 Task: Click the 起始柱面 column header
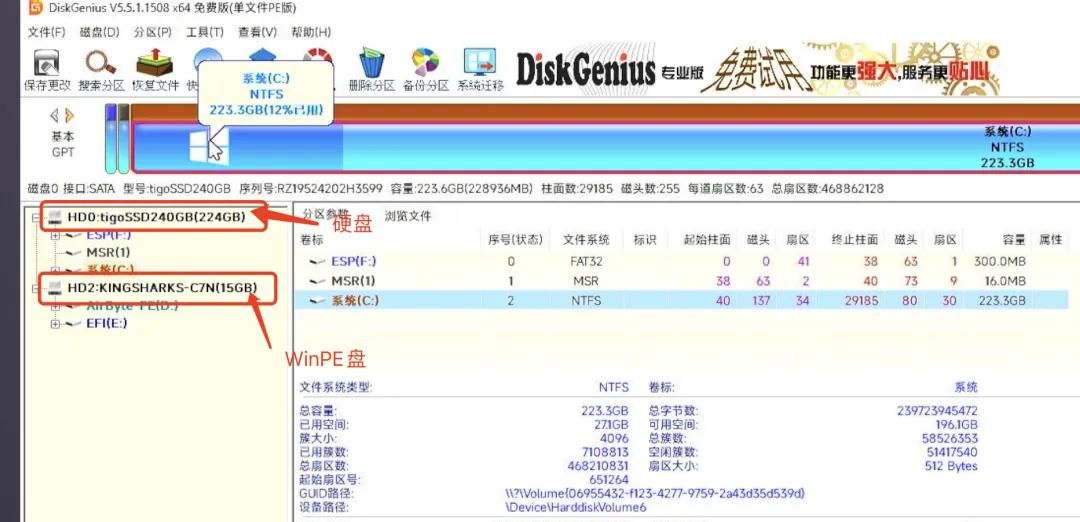(707, 240)
